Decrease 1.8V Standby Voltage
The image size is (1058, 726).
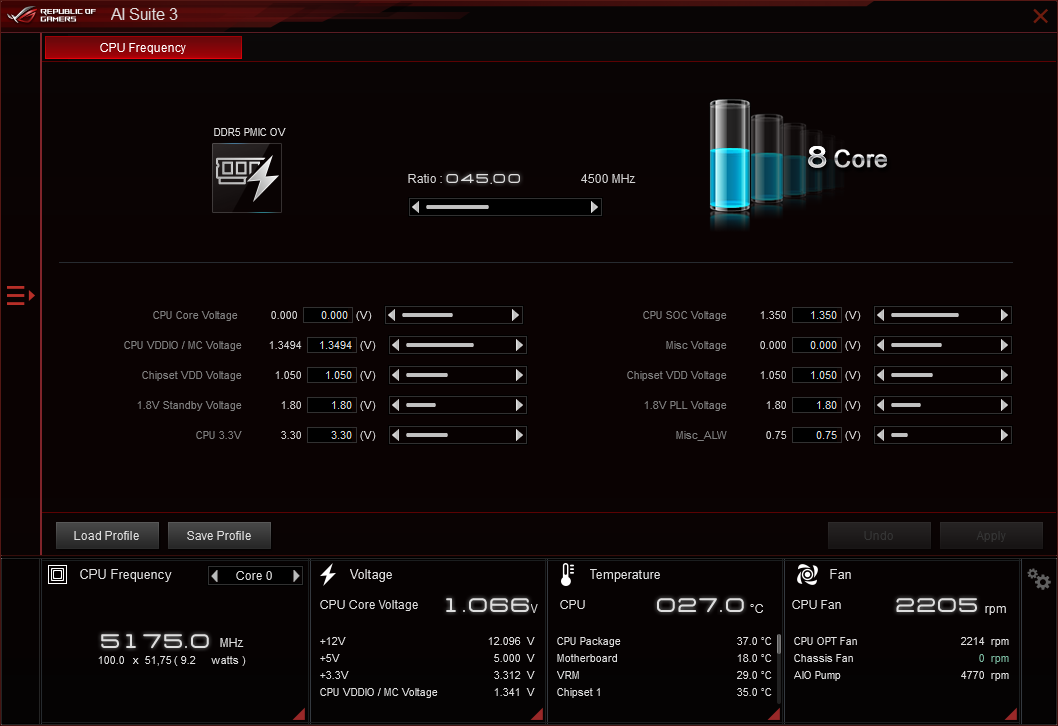click(395, 406)
